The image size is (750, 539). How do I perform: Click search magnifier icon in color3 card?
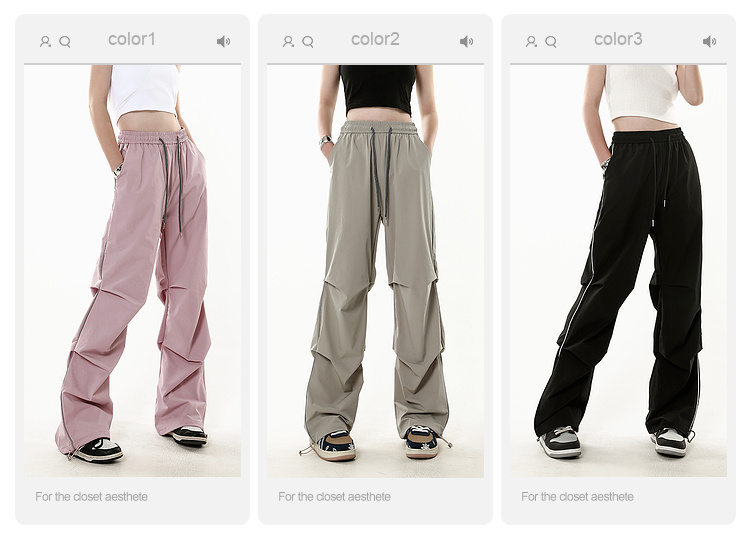[x=551, y=42]
